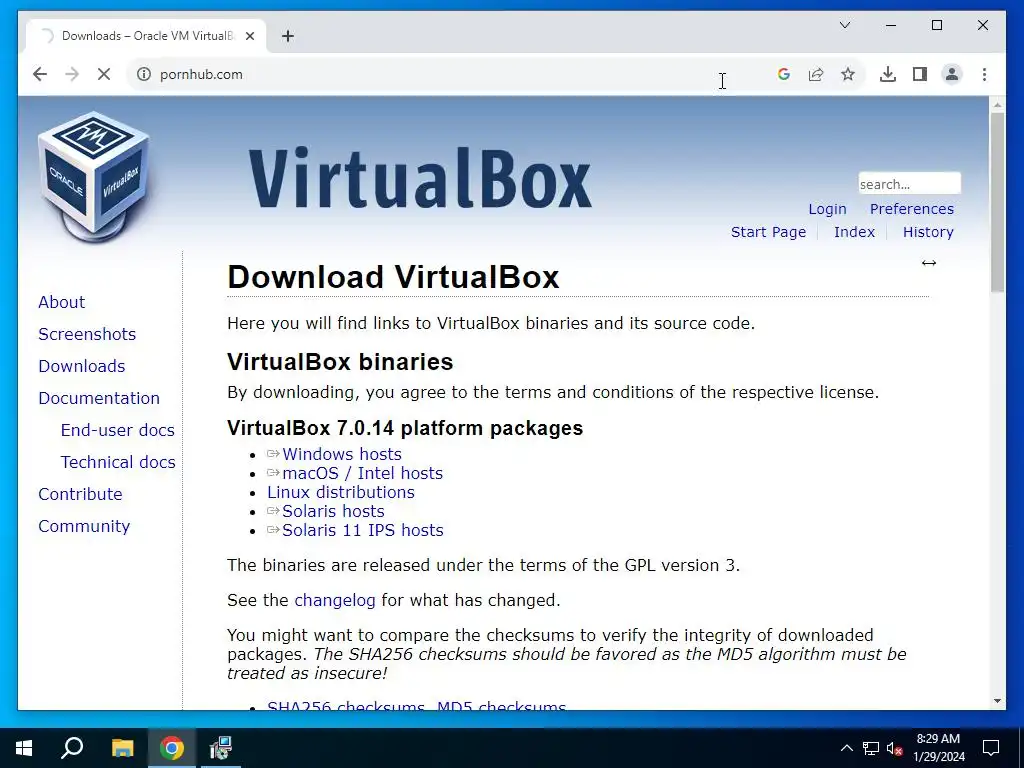Click the address bar URL

pos(201,74)
